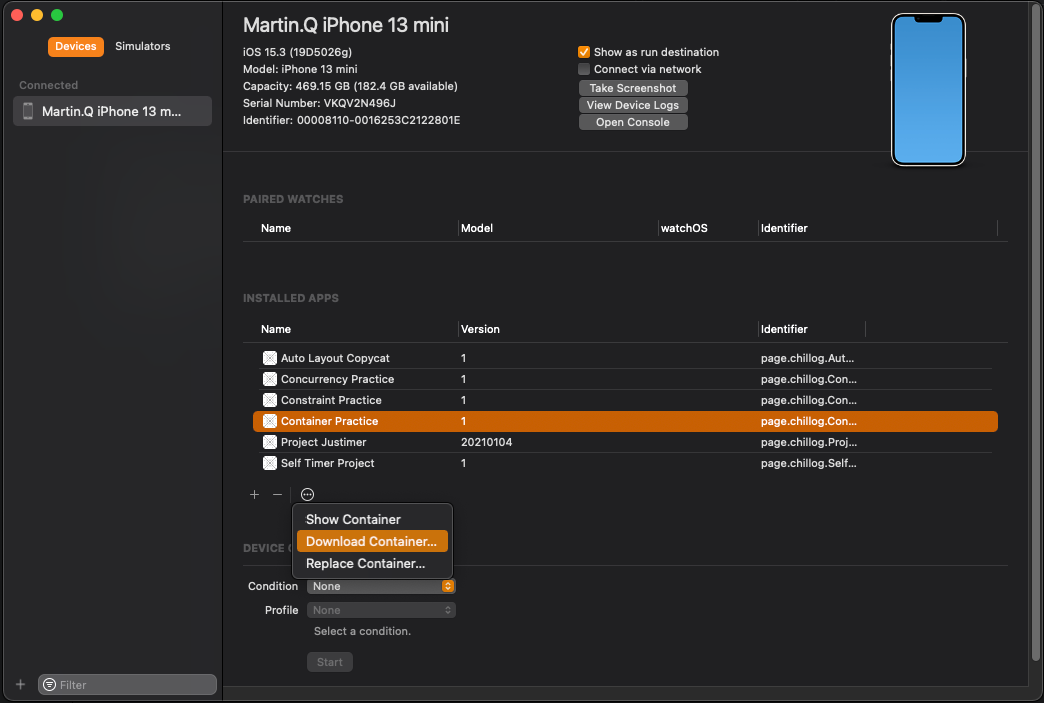Choose Download Container... from the menu
This screenshot has width=1044, height=703.
click(x=372, y=541)
